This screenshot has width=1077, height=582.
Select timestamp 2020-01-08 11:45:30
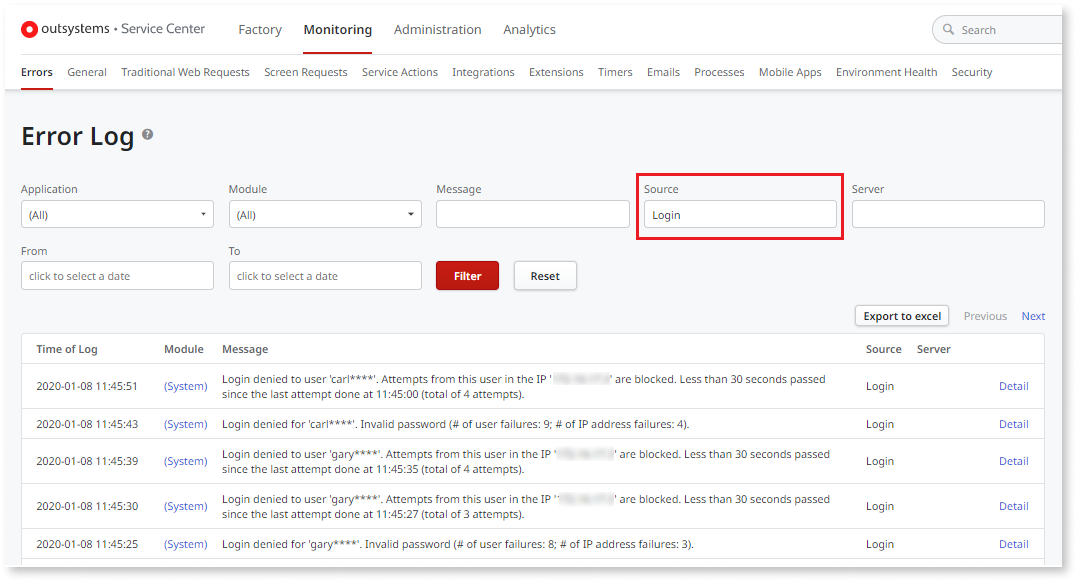coord(87,506)
